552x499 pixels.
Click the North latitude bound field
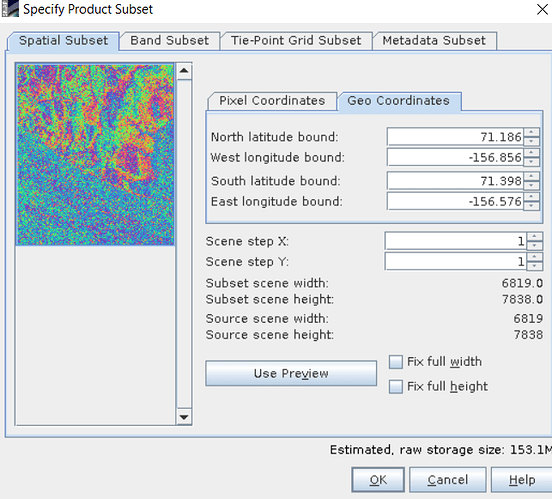tap(455, 137)
